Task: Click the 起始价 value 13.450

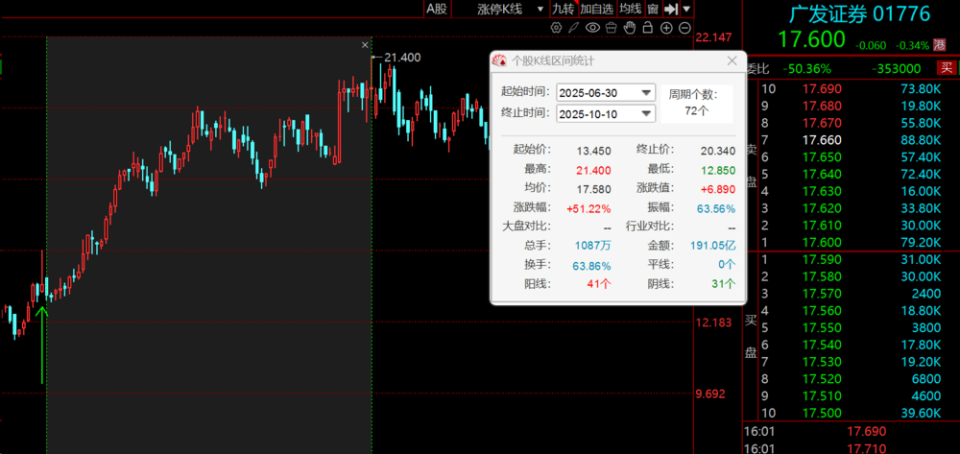Action: (x=594, y=151)
